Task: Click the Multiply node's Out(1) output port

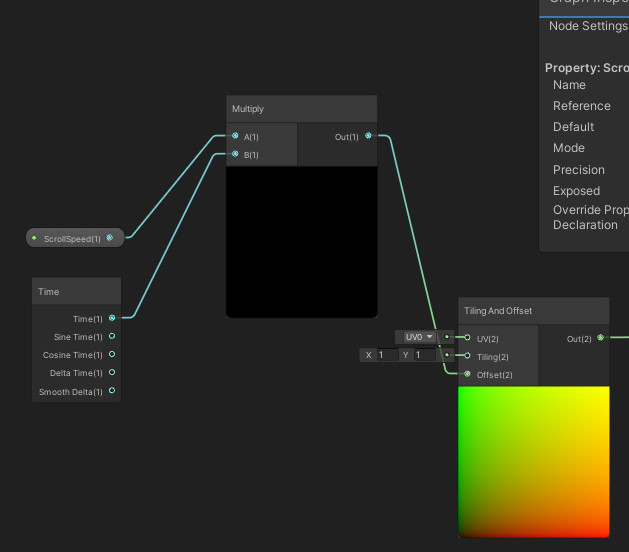Action: click(368, 136)
